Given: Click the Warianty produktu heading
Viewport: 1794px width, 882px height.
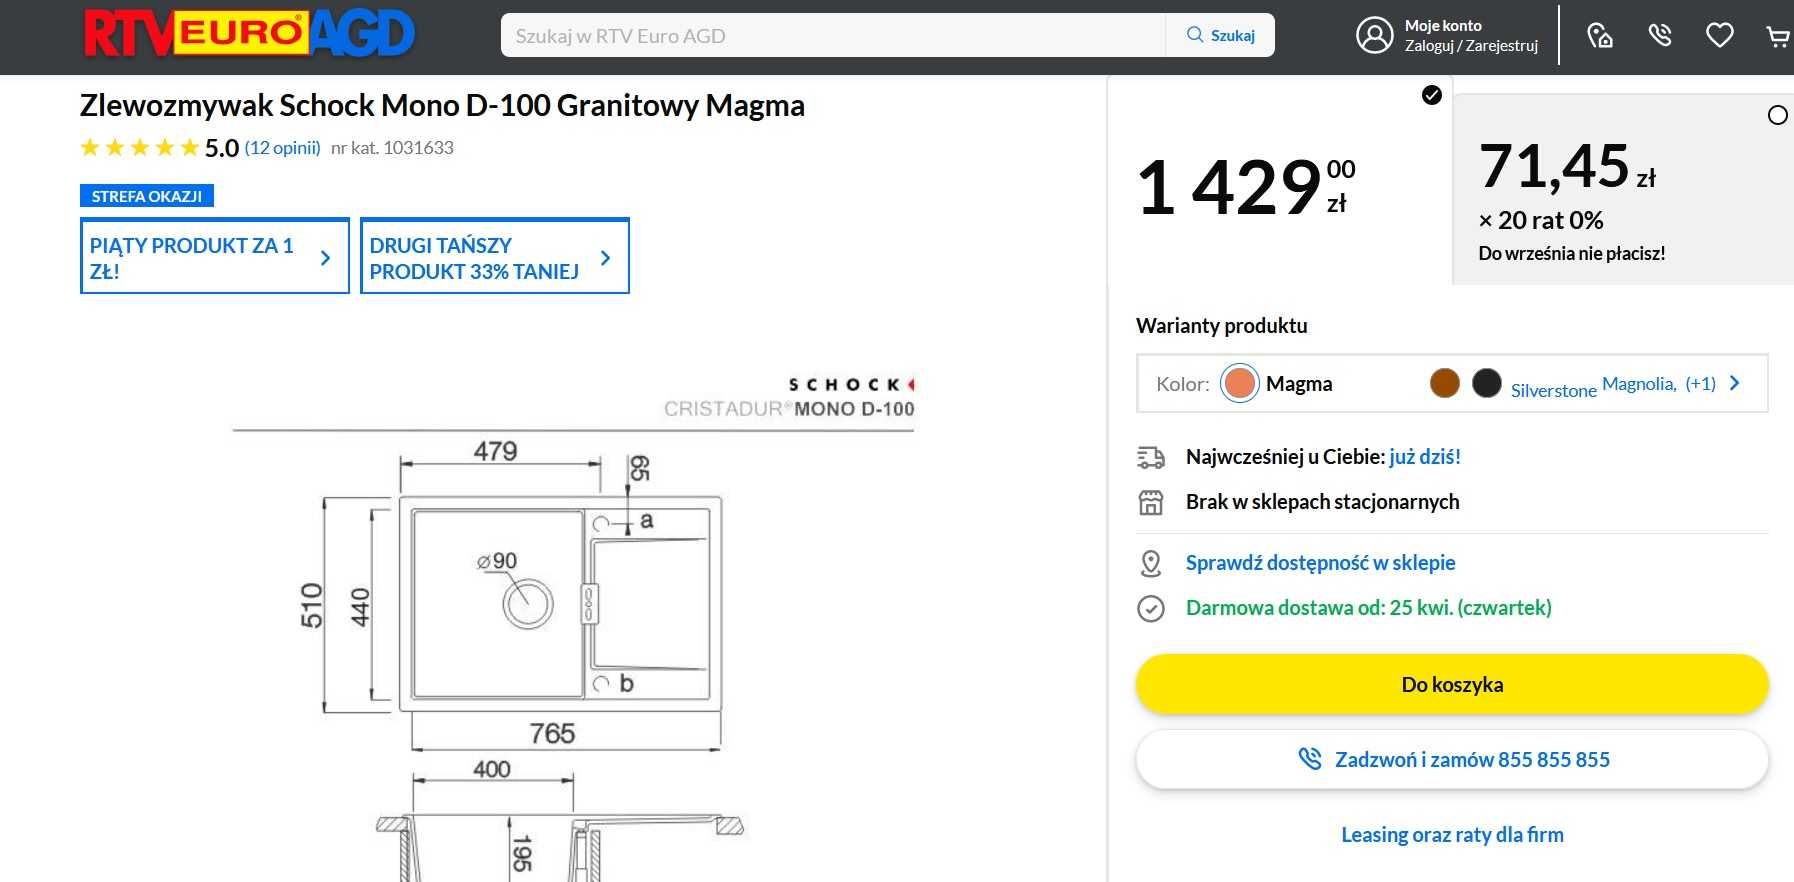Looking at the screenshot, I should click(x=1221, y=326).
